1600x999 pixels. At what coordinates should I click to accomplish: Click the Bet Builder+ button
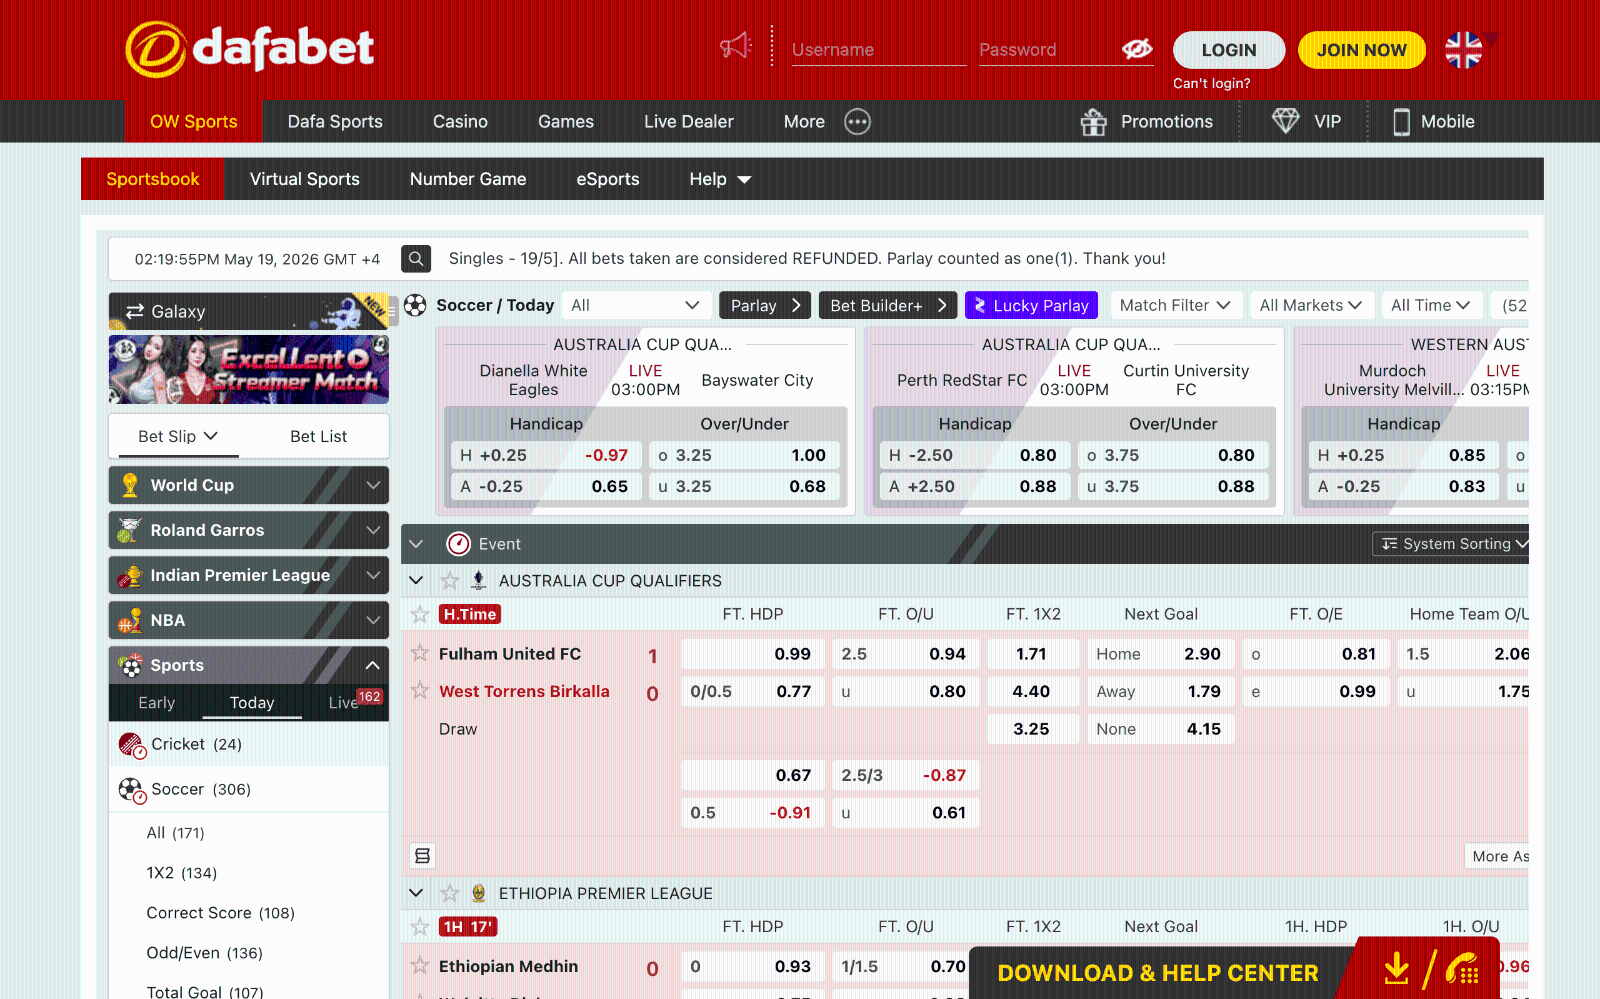click(888, 305)
